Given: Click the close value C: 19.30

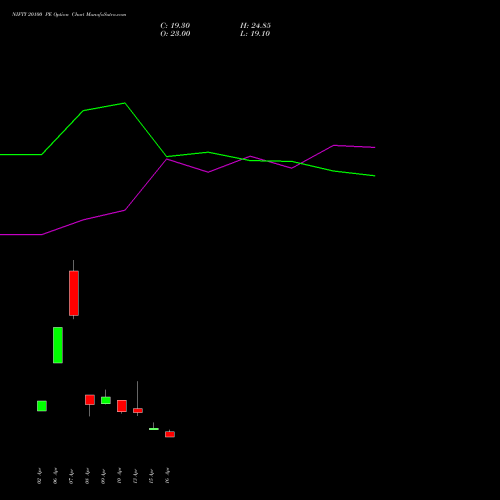Looking at the screenshot, I should tap(175, 26).
